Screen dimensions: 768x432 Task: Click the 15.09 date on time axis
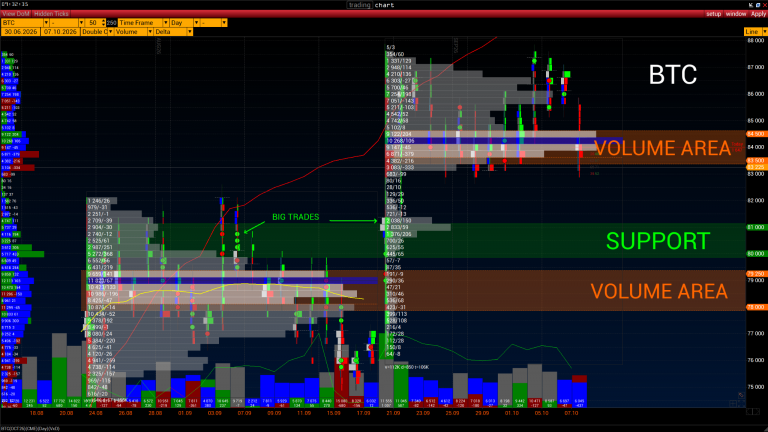(x=334, y=413)
